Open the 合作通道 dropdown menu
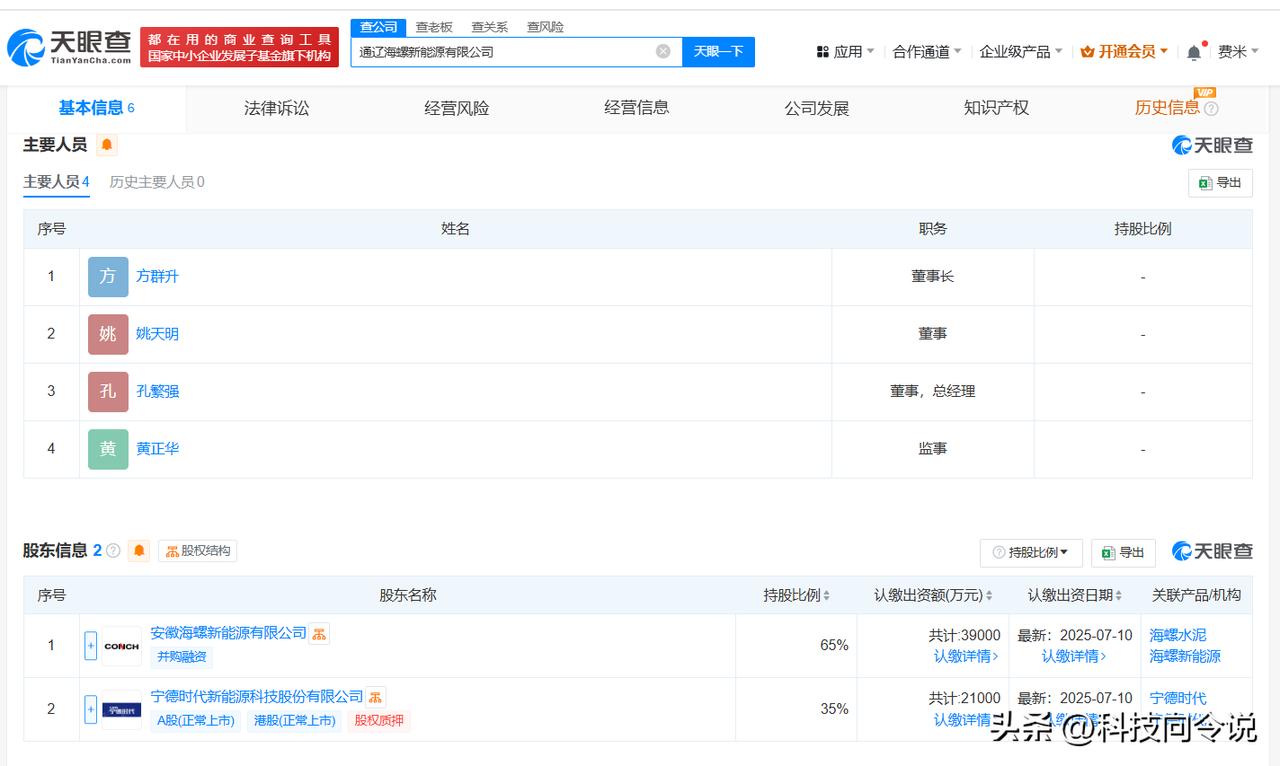 tap(927, 52)
